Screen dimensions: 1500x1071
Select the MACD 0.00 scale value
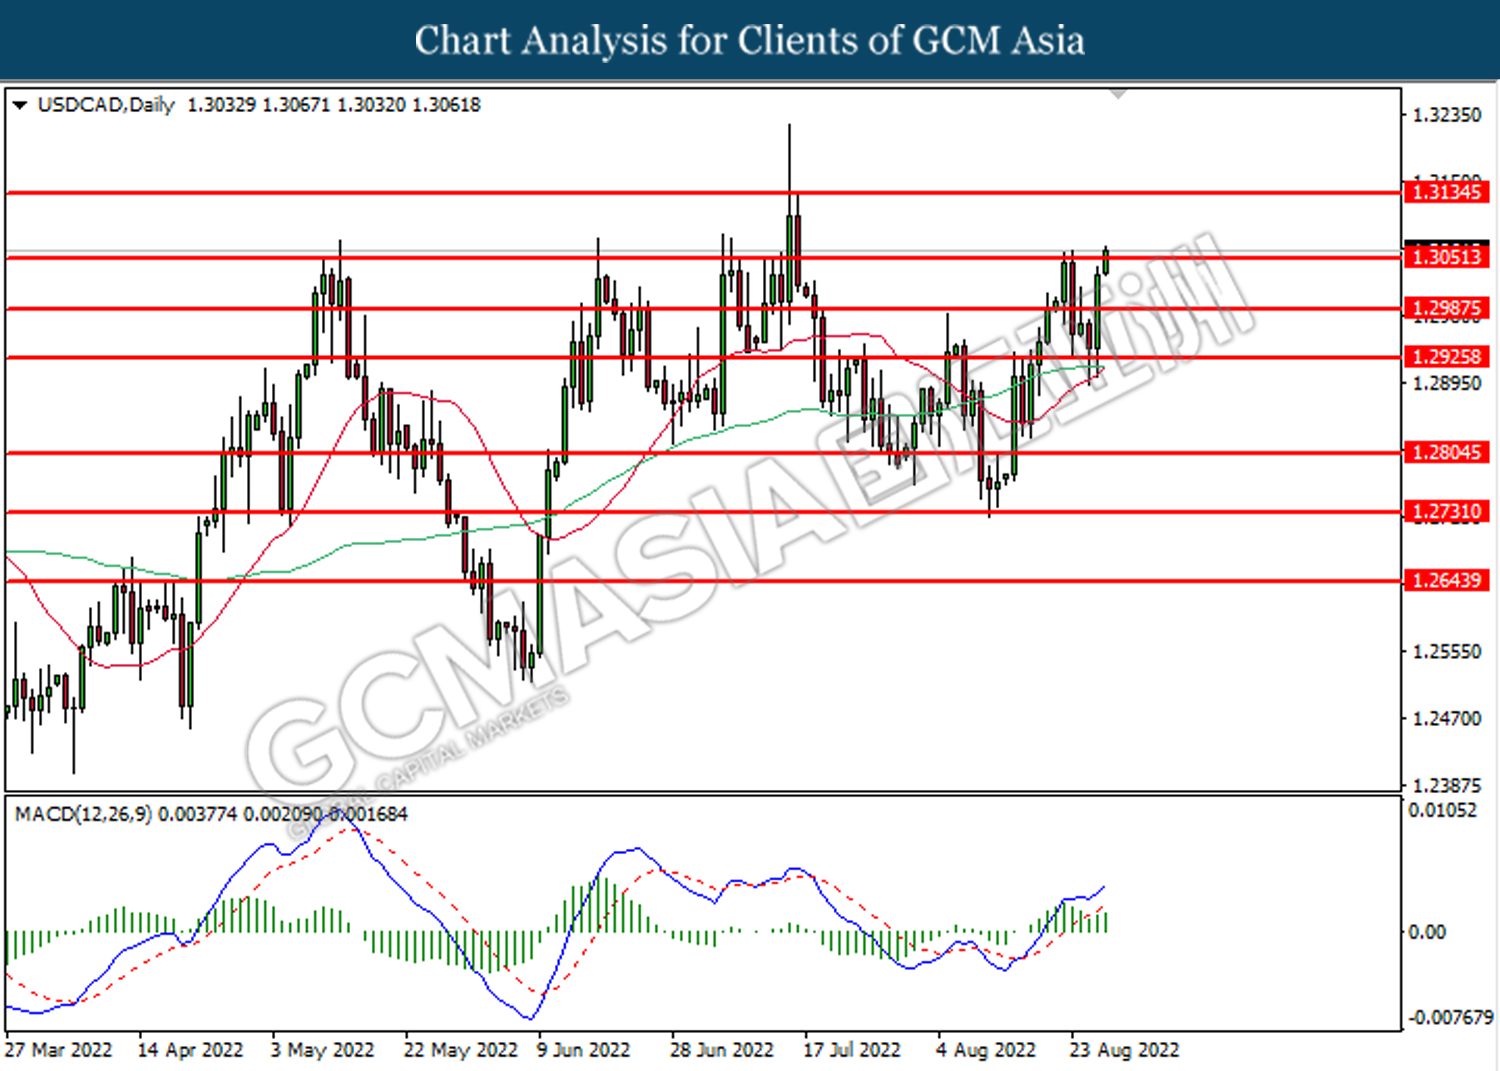coord(1427,932)
